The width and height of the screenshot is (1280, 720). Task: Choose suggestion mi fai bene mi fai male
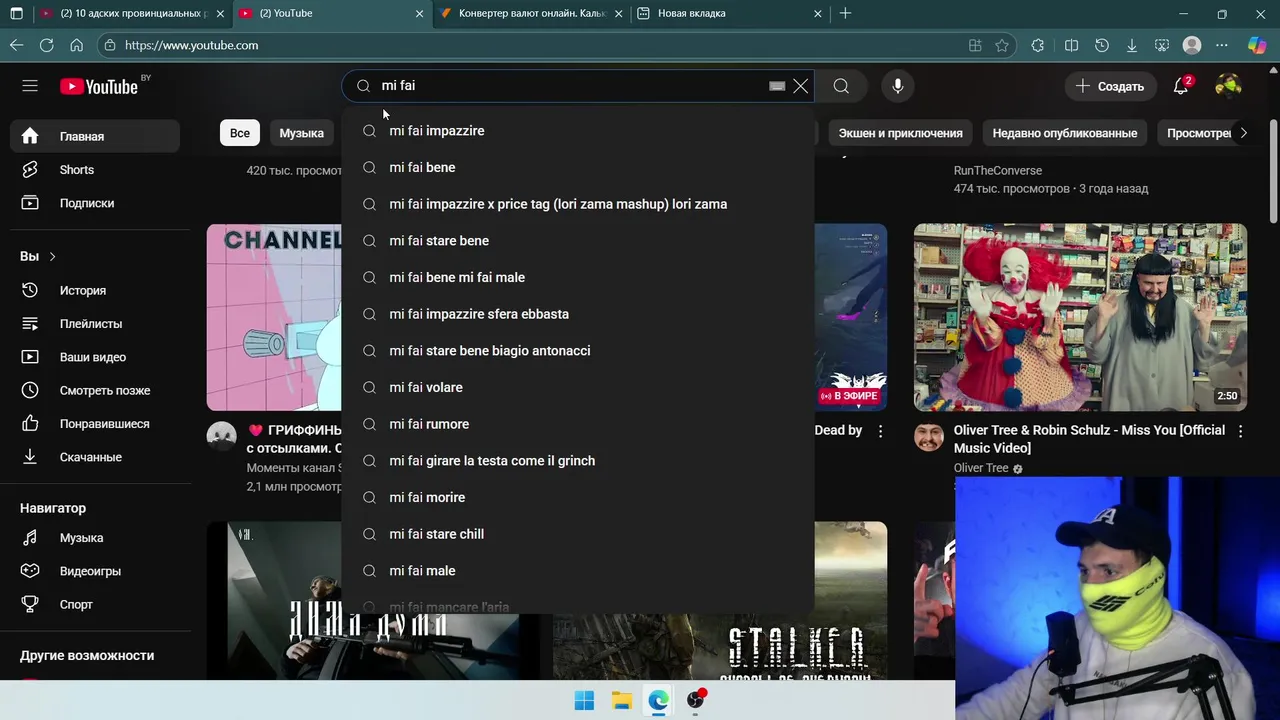[x=578, y=278]
